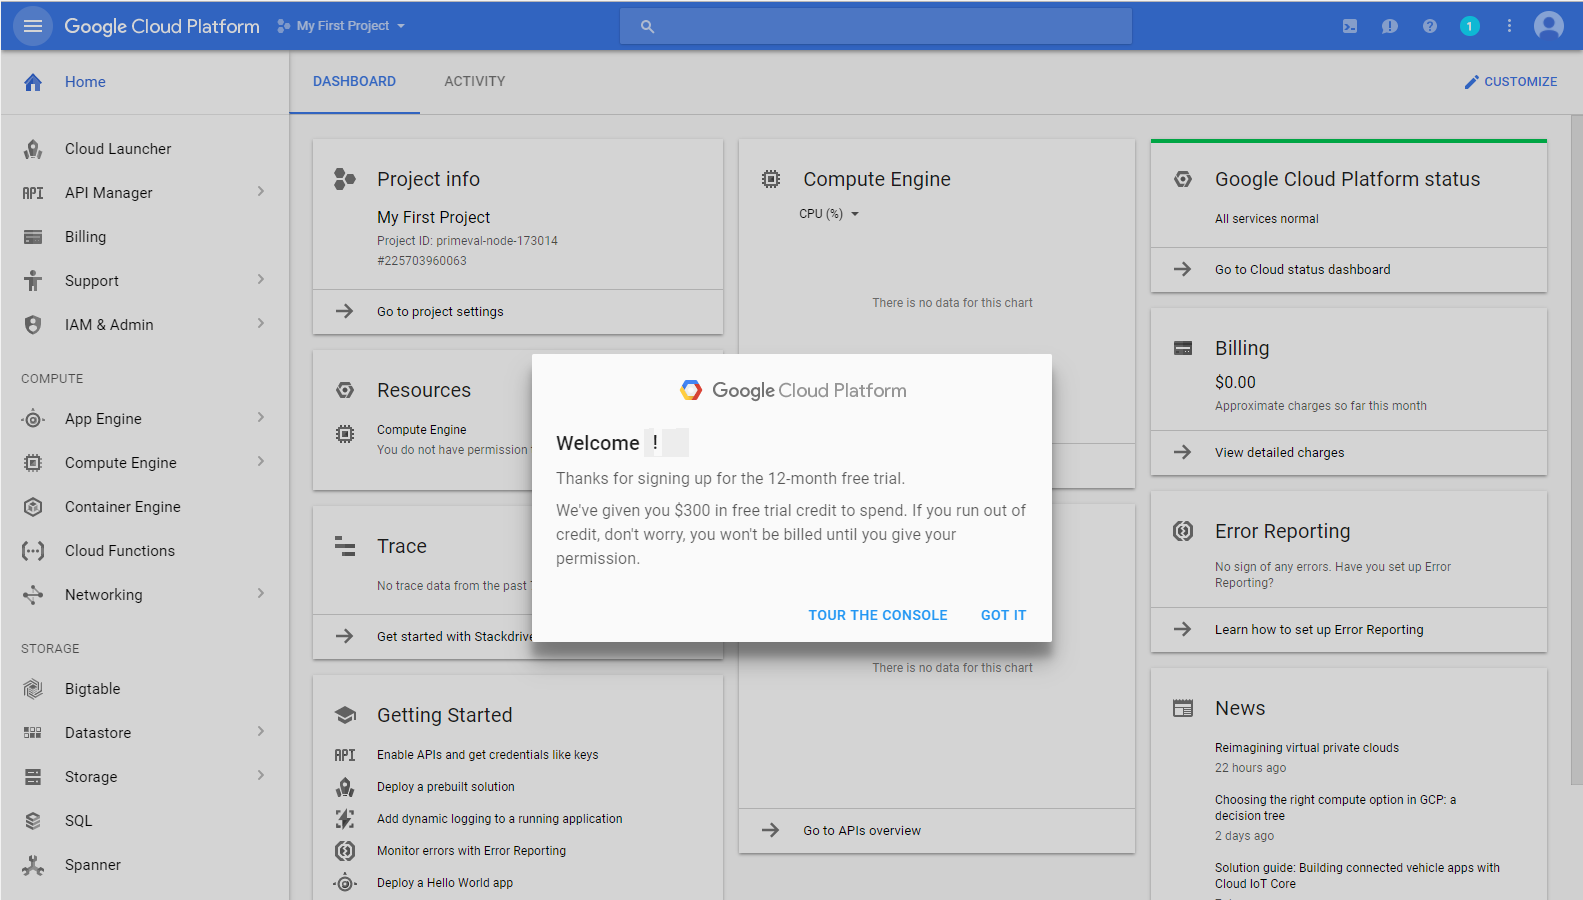The height and width of the screenshot is (900, 1583).
Task: Click the top search input field
Action: [876, 26]
